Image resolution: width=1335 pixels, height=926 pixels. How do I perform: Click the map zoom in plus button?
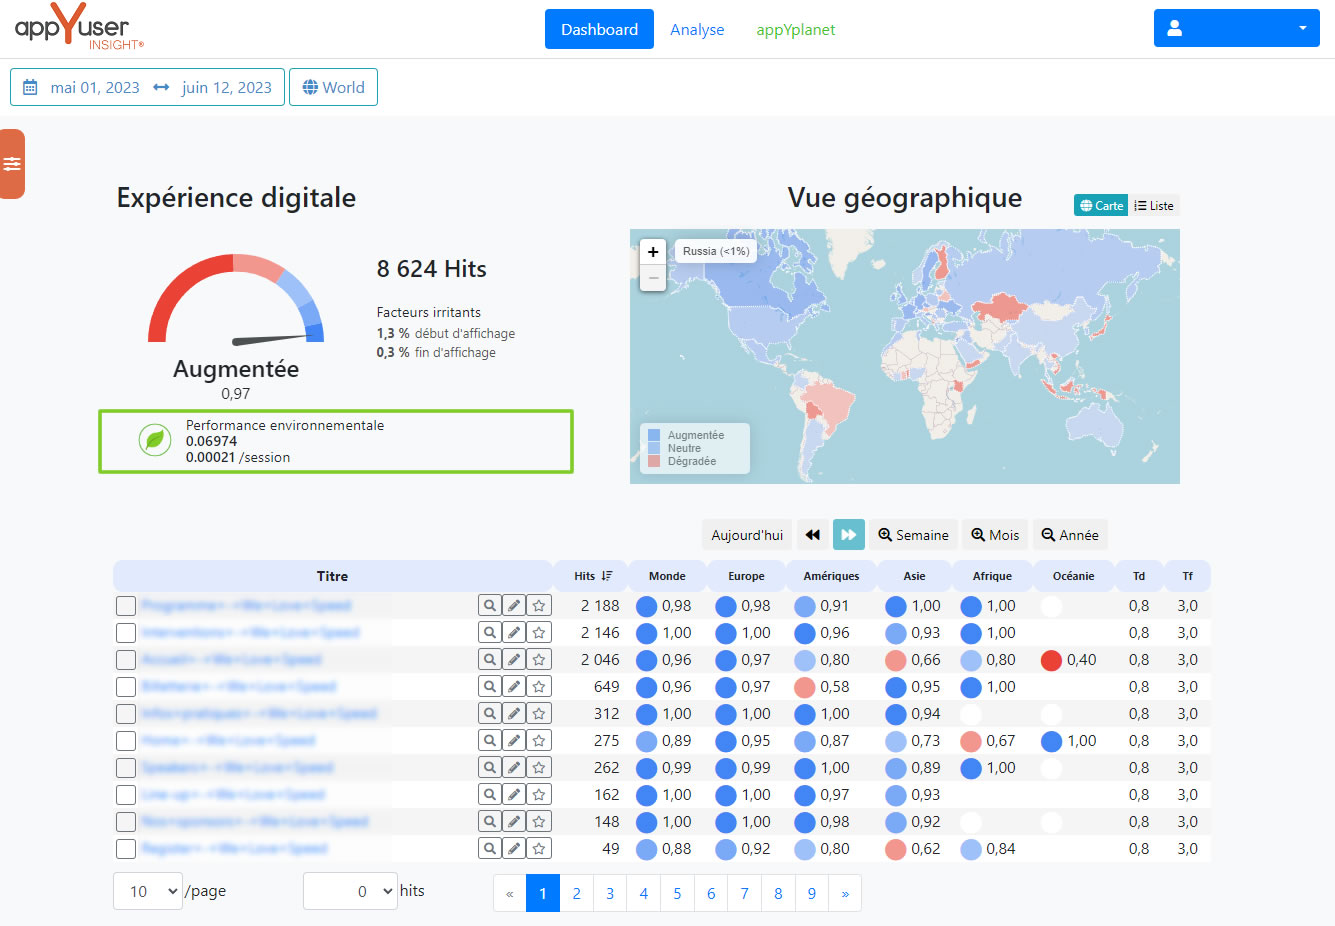pyautogui.click(x=653, y=252)
